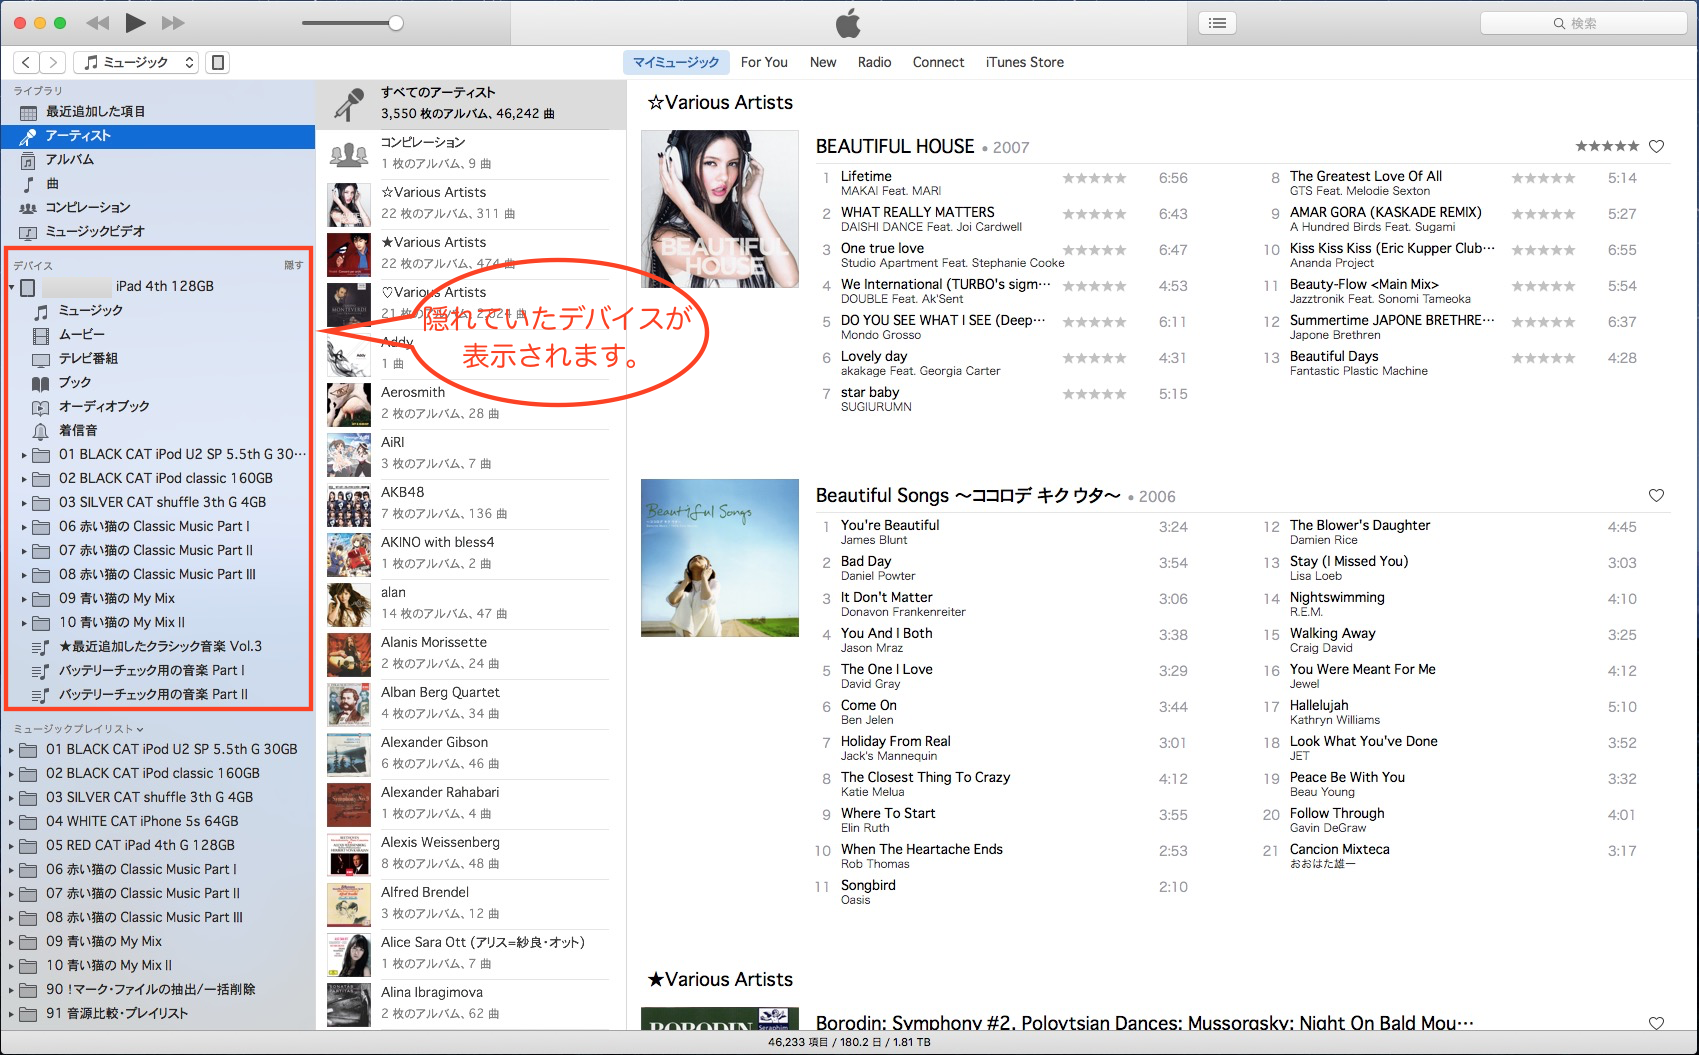Select コンピレーション in the library sidebar
1699x1055 pixels.
(158, 208)
